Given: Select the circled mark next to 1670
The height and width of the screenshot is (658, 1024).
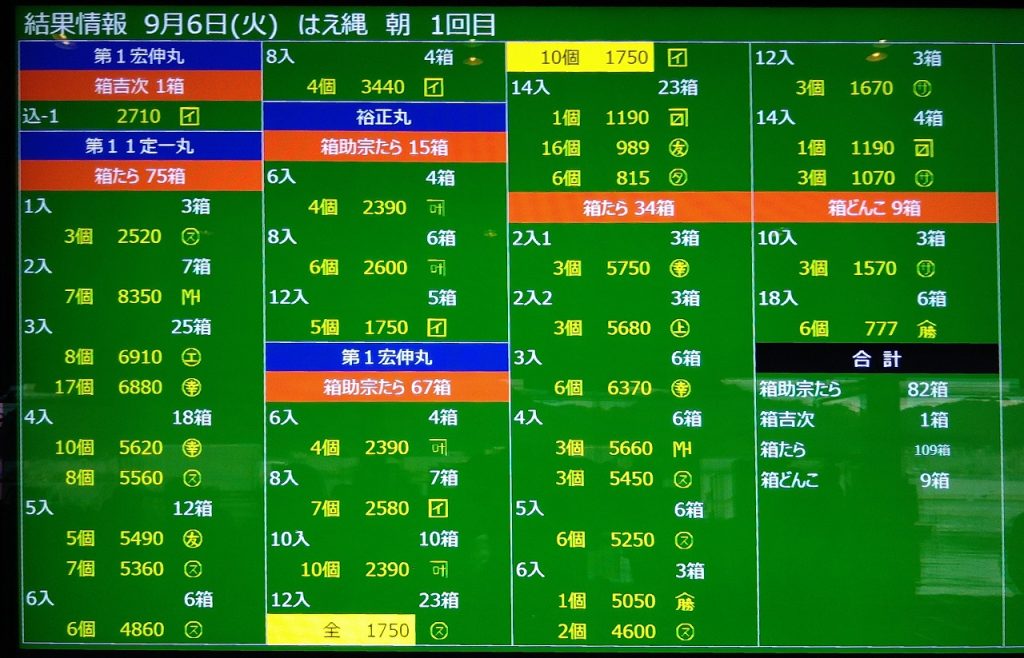Looking at the screenshot, I should 923,88.
